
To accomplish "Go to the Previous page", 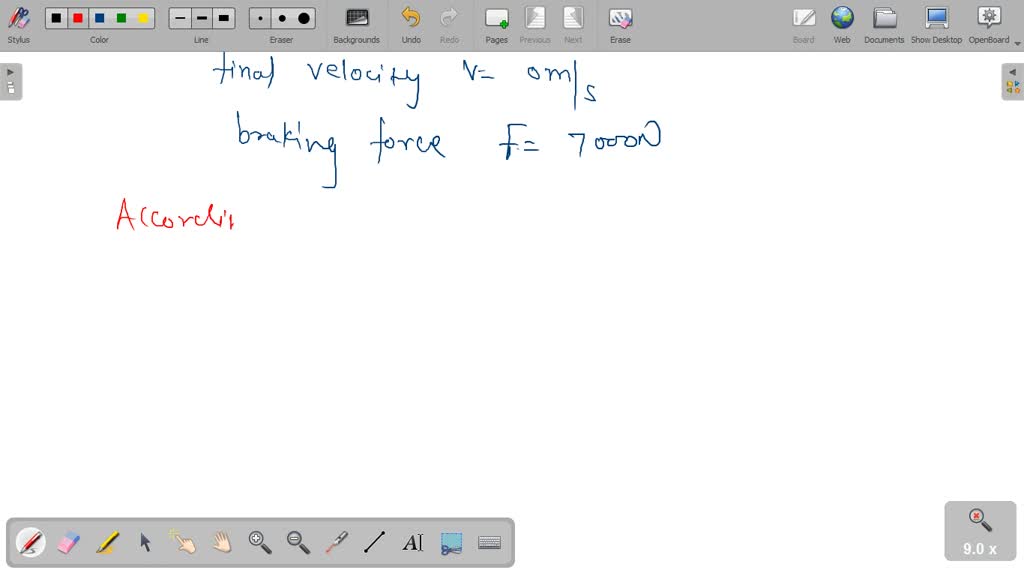I will 535,25.
